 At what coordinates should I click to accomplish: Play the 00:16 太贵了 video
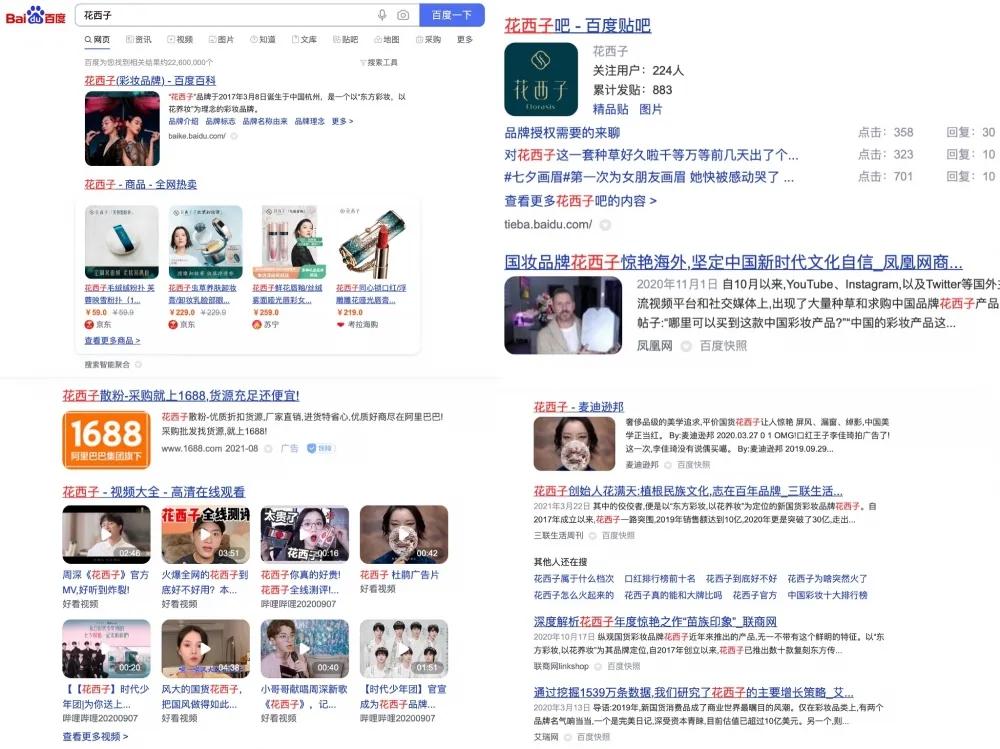(x=305, y=534)
